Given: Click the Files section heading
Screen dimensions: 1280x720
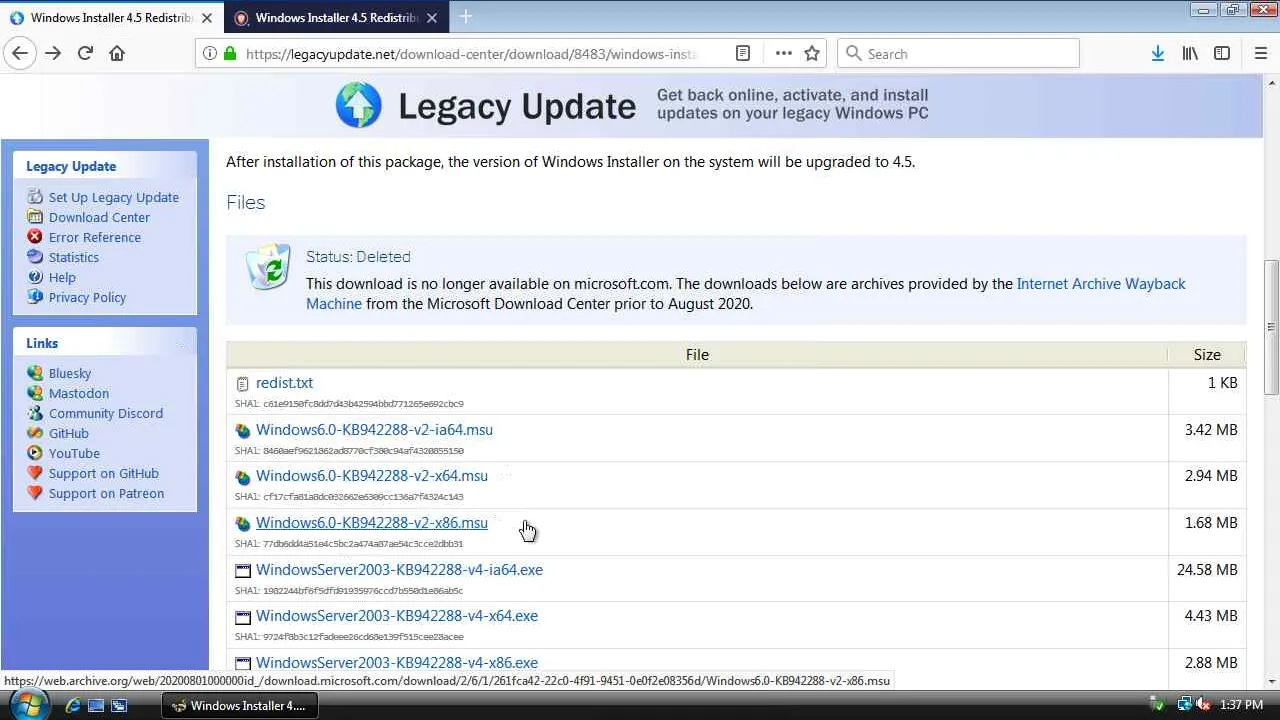Looking at the screenshot, I should click(245, 203).
